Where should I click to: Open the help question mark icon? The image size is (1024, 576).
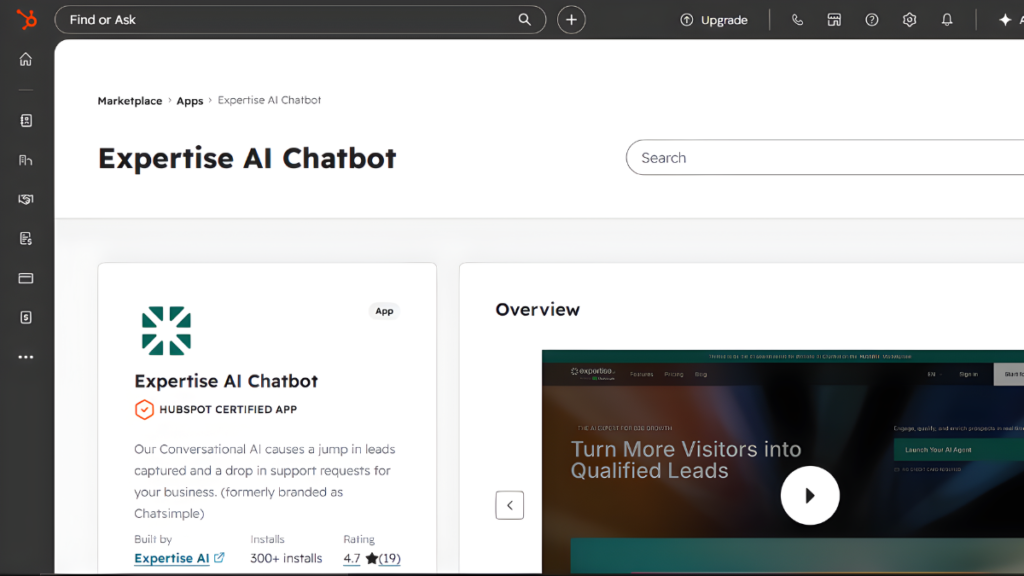point(872,20)
